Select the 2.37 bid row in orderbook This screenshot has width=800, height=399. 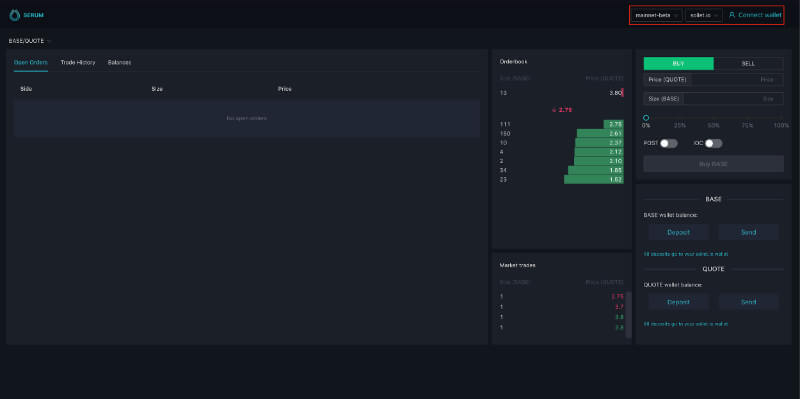(561, 142)
